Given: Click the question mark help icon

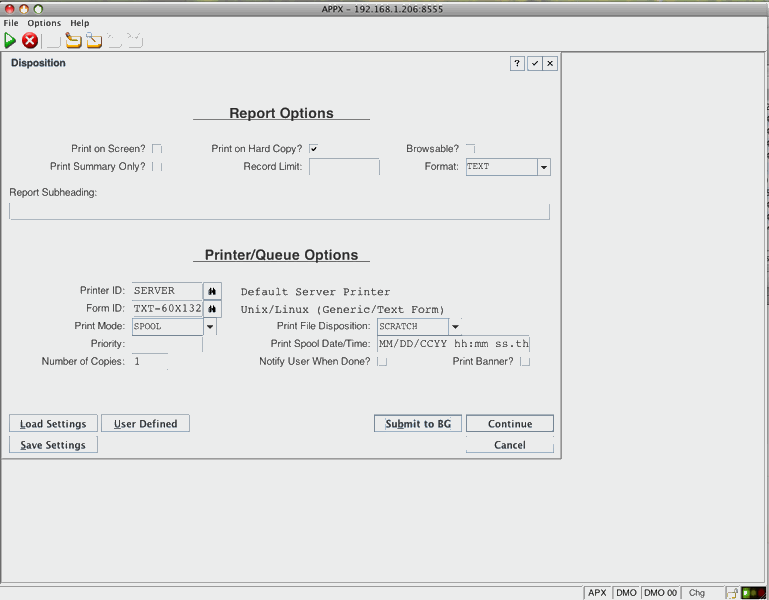Looking at the screenshot, I should tap(517, 63).
